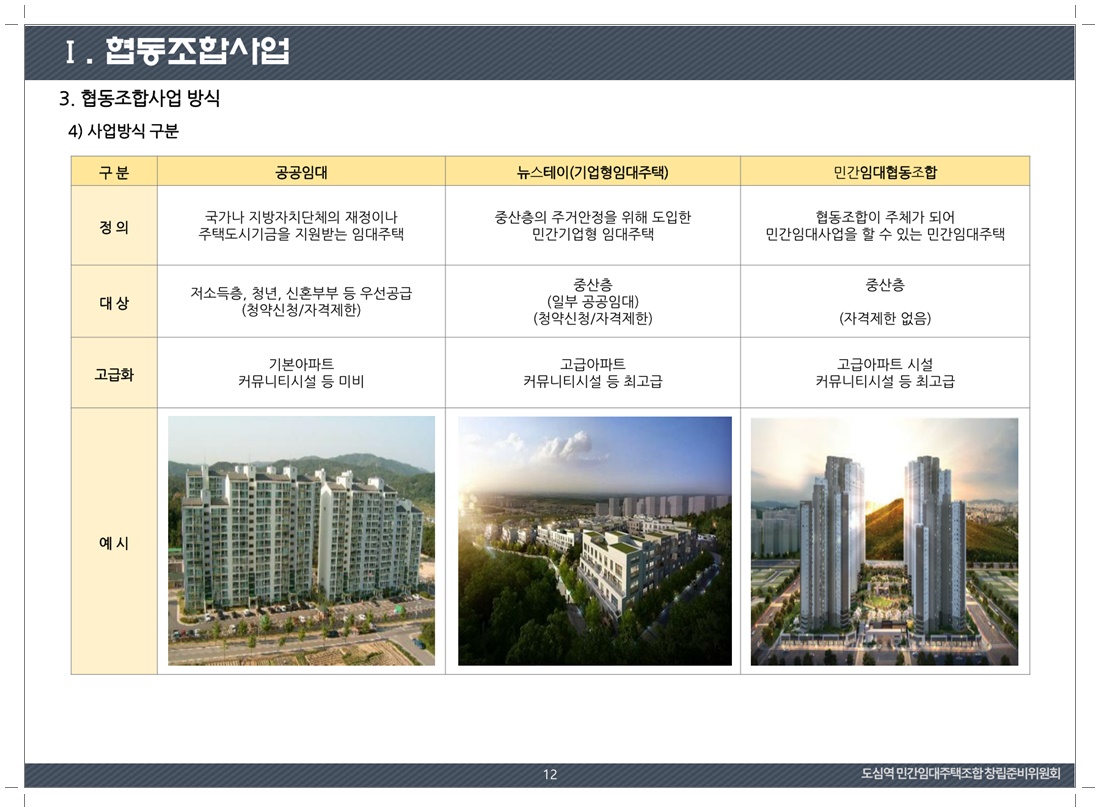
Task: Click the 예 시 row label
Action: 114,543
